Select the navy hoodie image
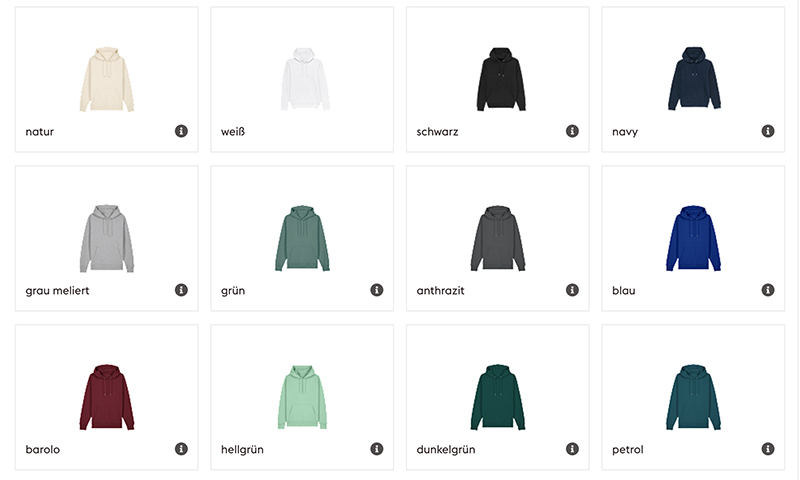Viewport: 800px width, 480px height. (x=693, y=79)
